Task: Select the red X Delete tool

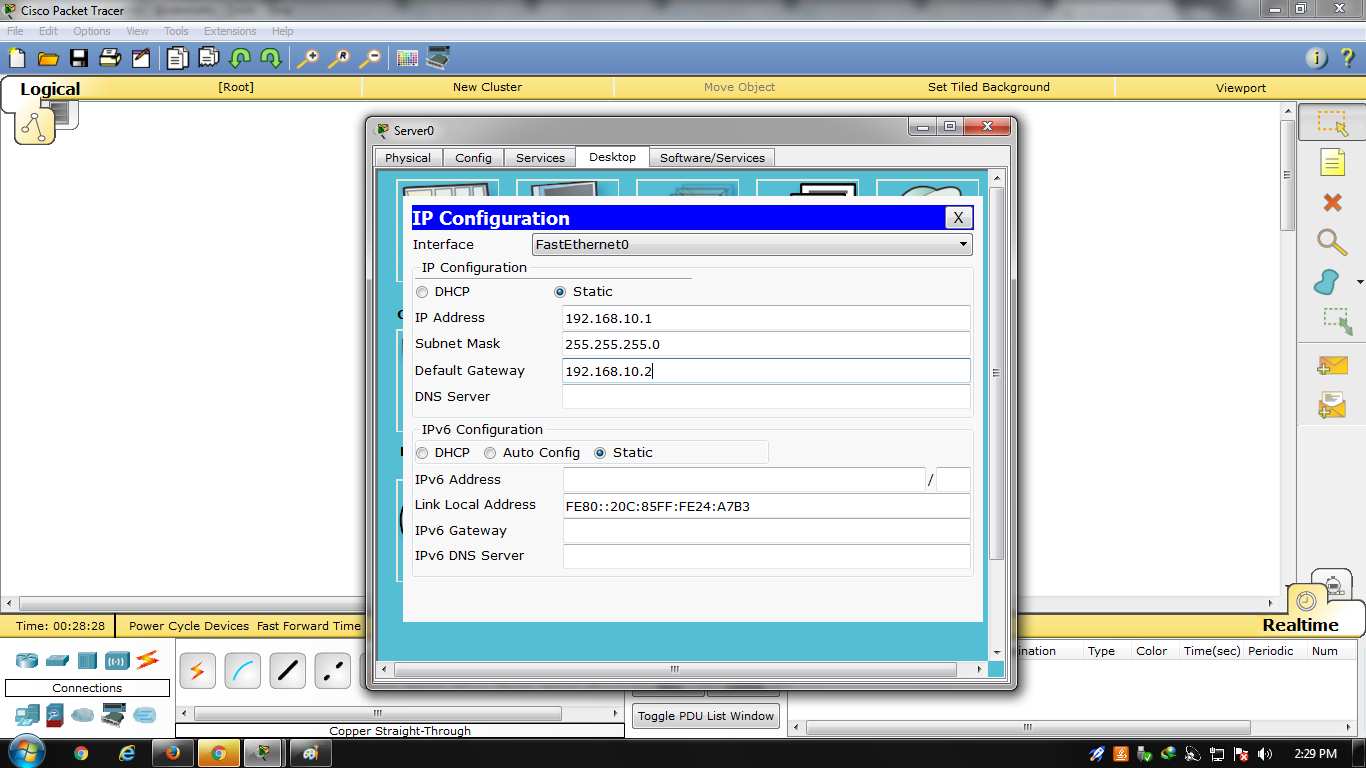Action: coord(1332,203)
